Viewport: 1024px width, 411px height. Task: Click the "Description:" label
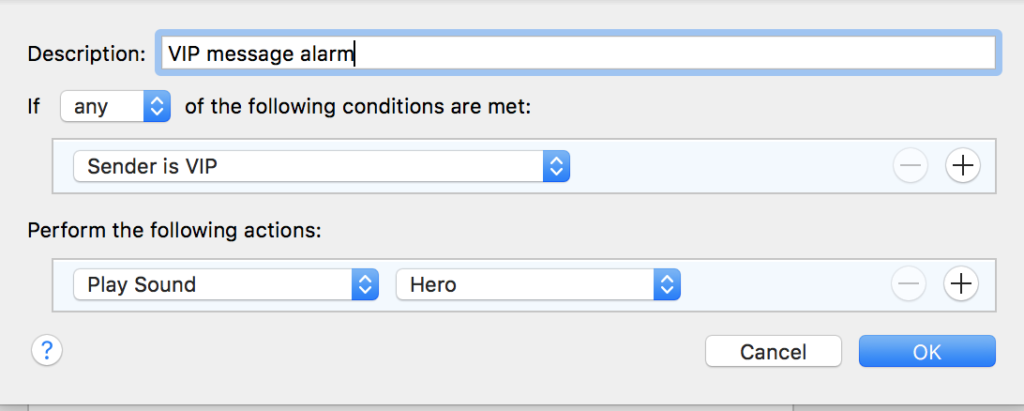(x=86, y=54)
